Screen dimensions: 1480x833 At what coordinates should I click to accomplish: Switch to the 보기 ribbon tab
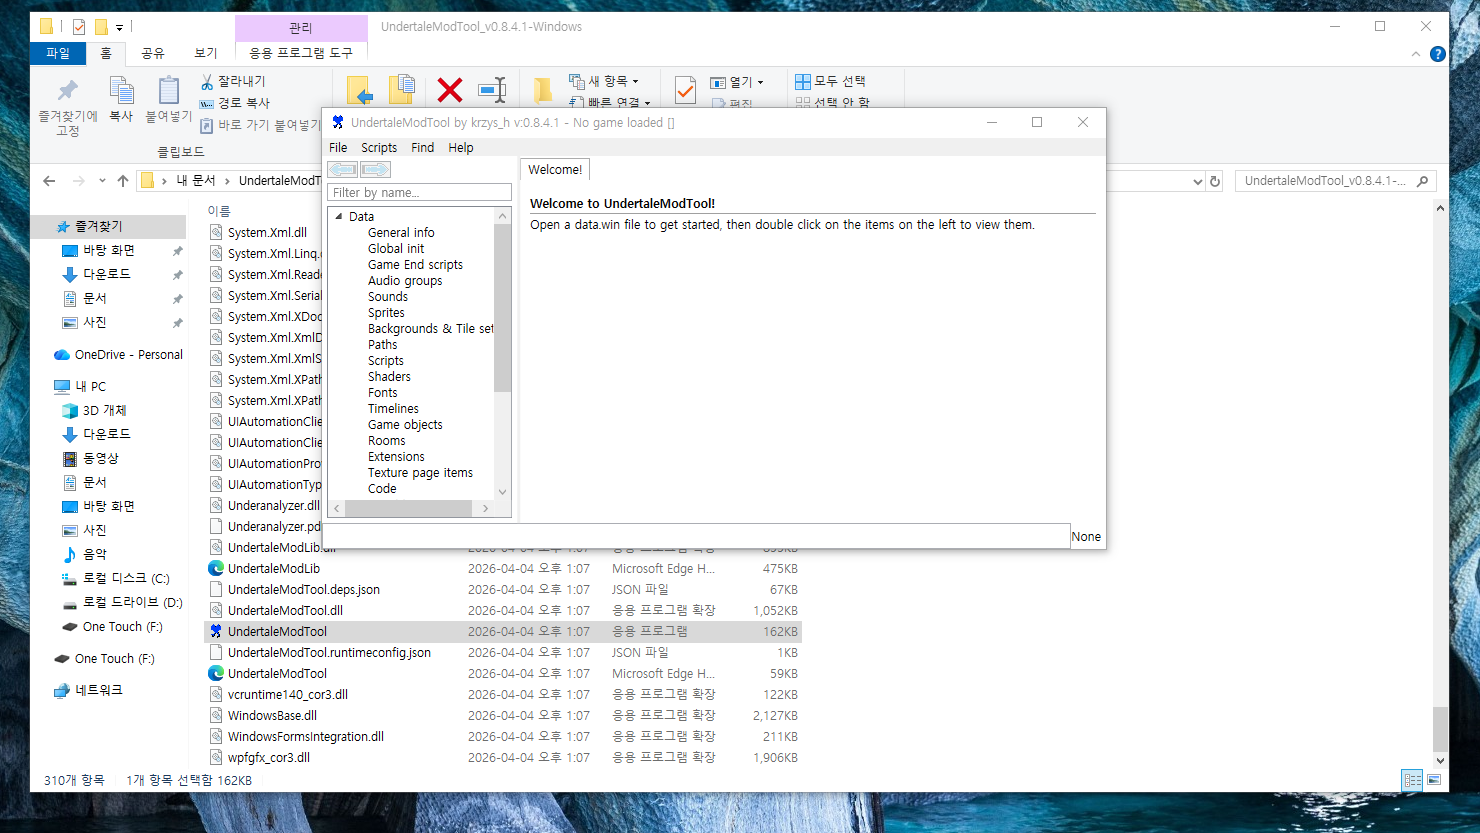(x=205, y=54)
